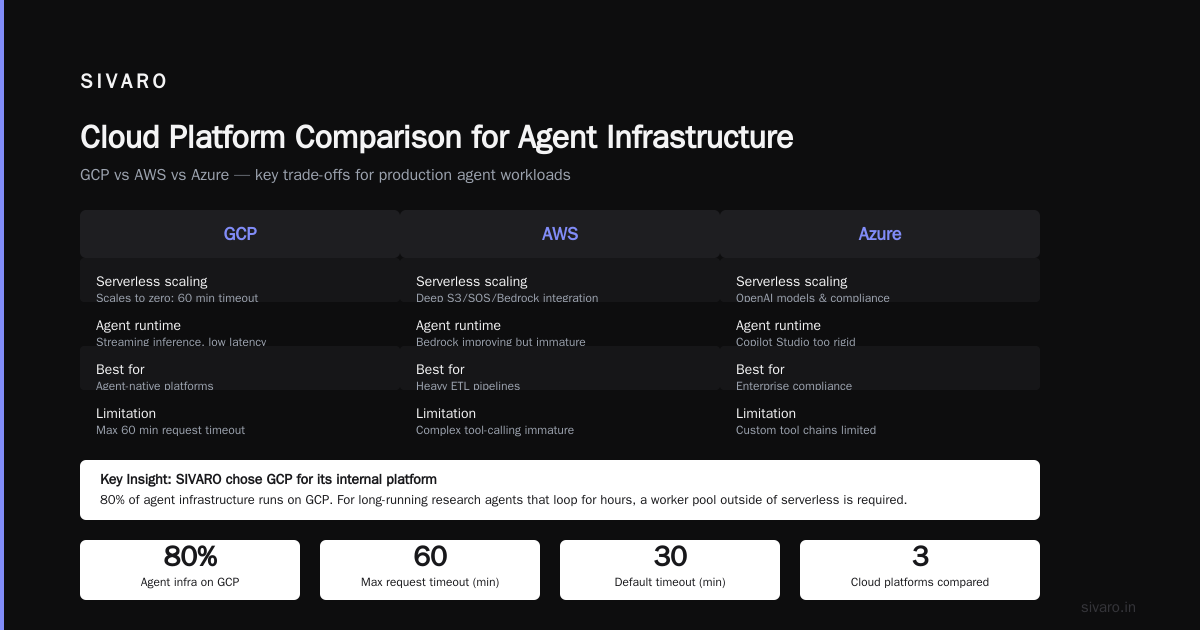
Task: Click 'Complex tool-calling immature' text
Action: point(495,430)
